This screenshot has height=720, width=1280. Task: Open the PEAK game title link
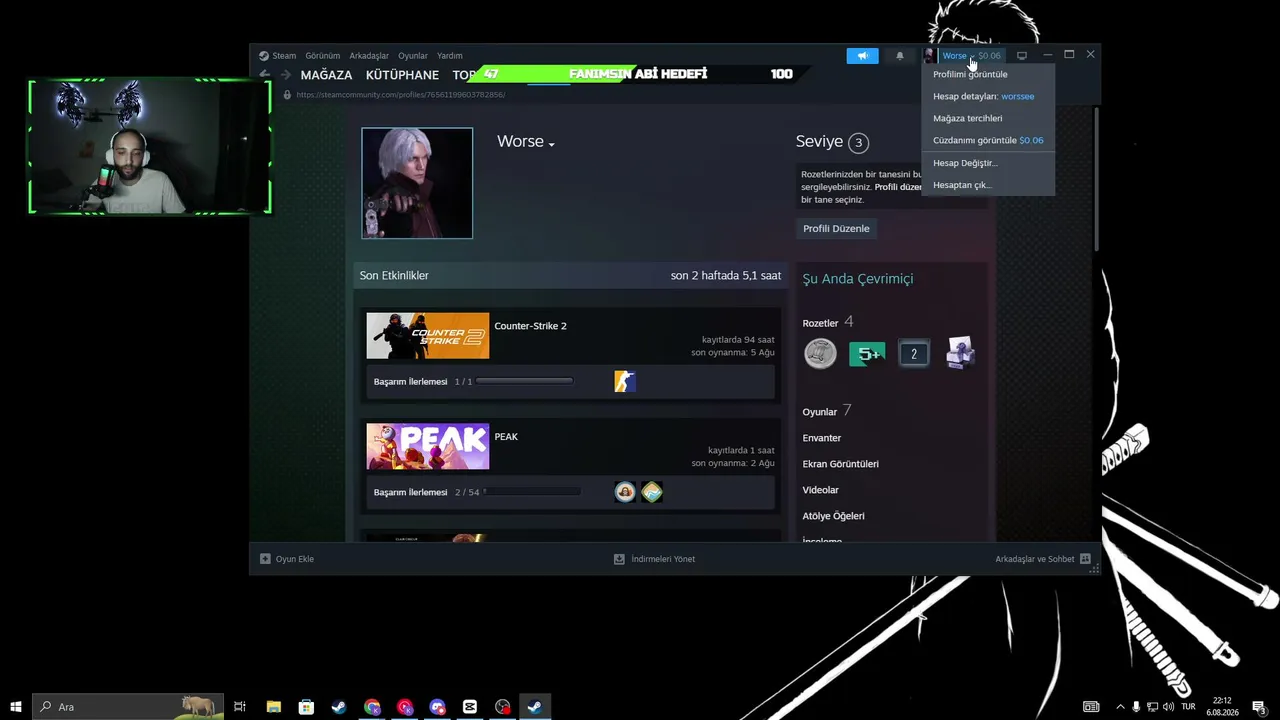point(506,437)
